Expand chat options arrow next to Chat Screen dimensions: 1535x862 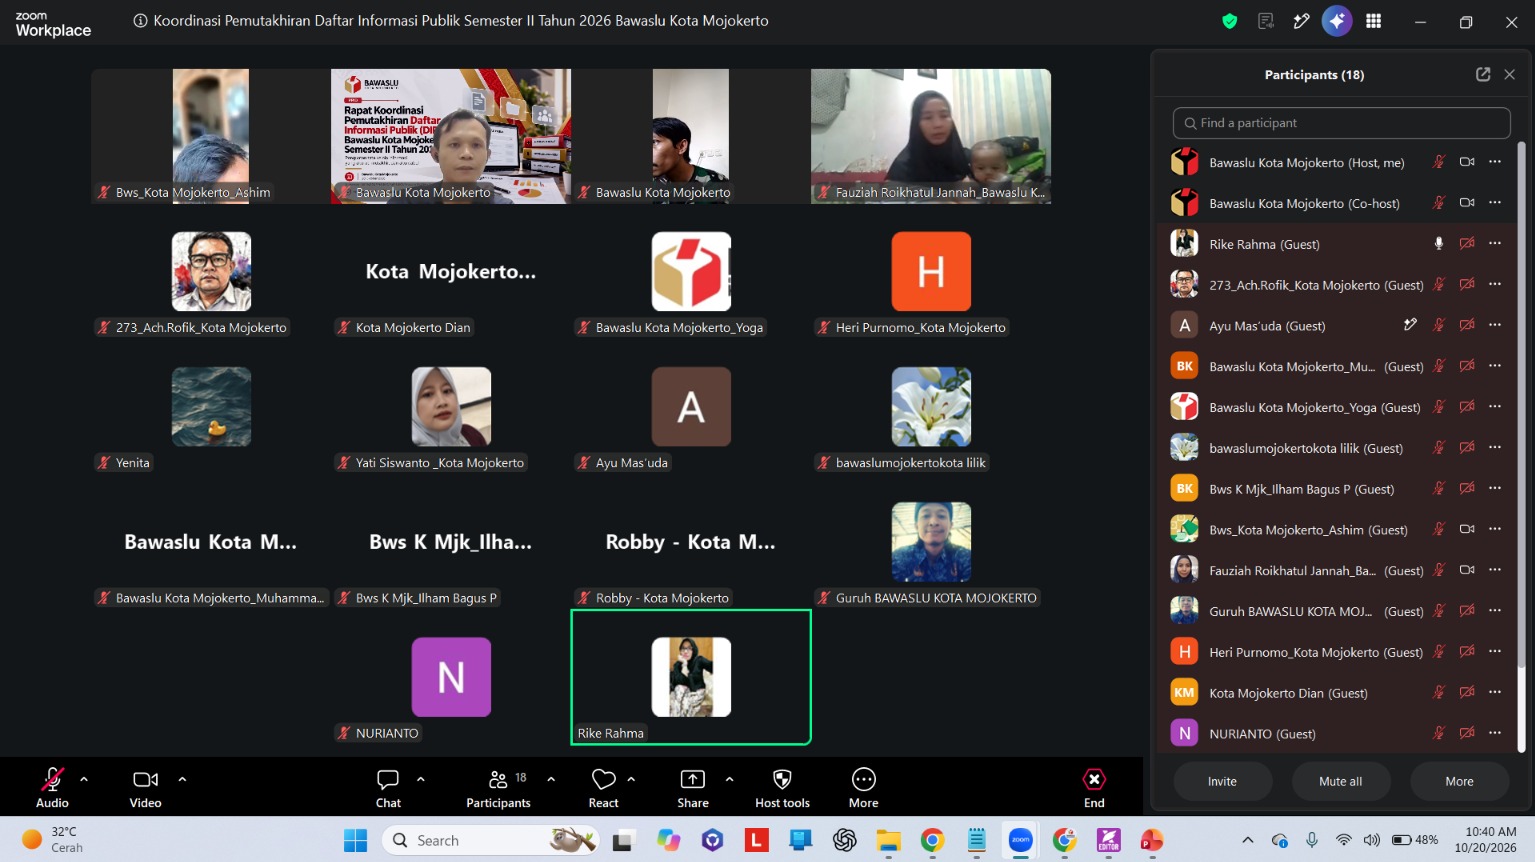(x=421, y=779)
